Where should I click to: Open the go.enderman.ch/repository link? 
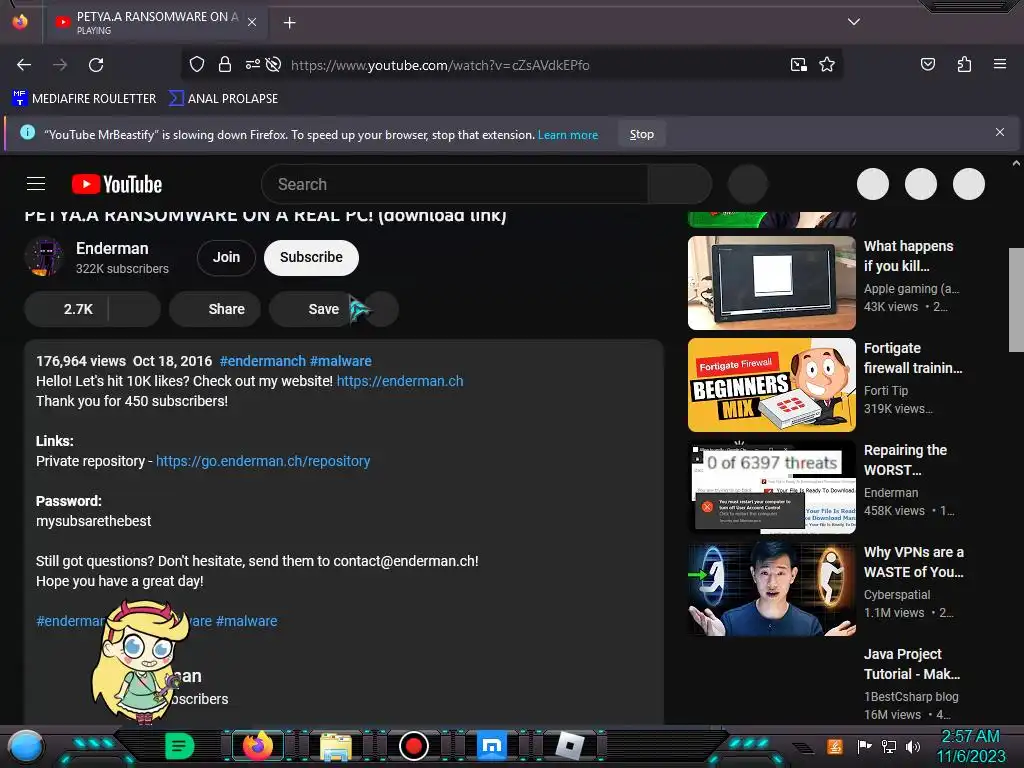point(263,461)
